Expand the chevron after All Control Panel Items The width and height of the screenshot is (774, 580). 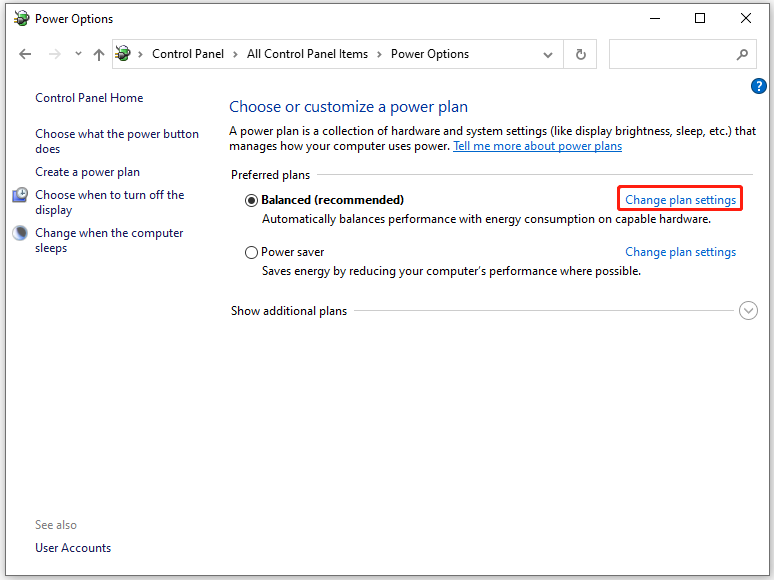click(379, 54)
